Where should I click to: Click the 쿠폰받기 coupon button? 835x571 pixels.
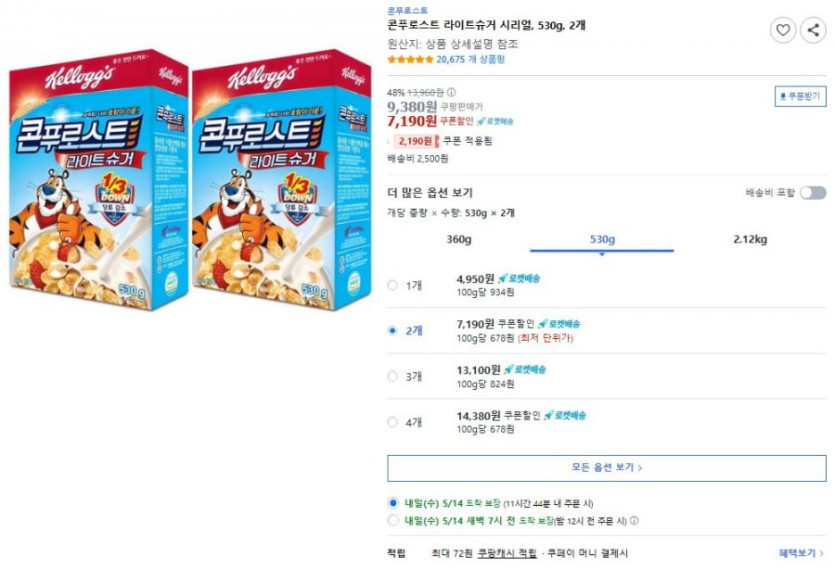click(x=800, y=97)
